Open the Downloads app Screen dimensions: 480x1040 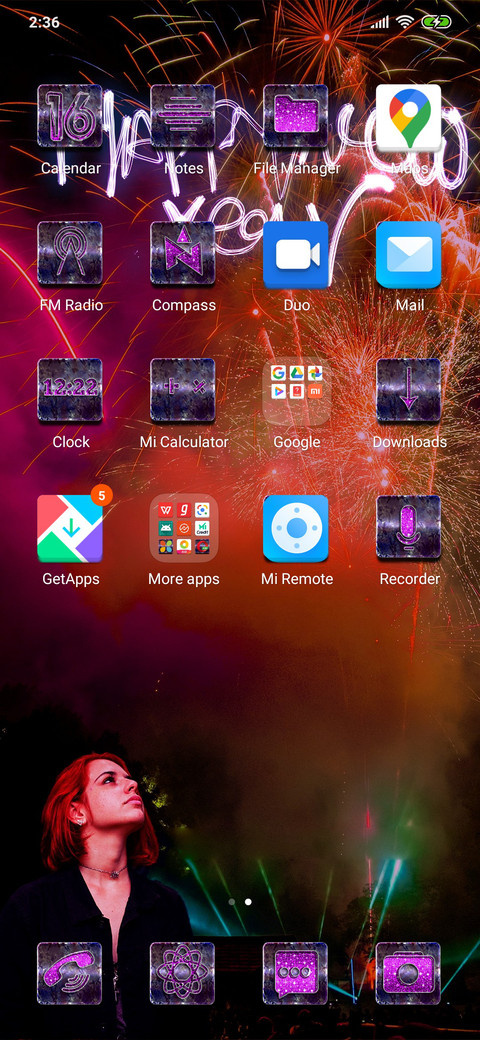pyautogui.click(x=409, y=390)
